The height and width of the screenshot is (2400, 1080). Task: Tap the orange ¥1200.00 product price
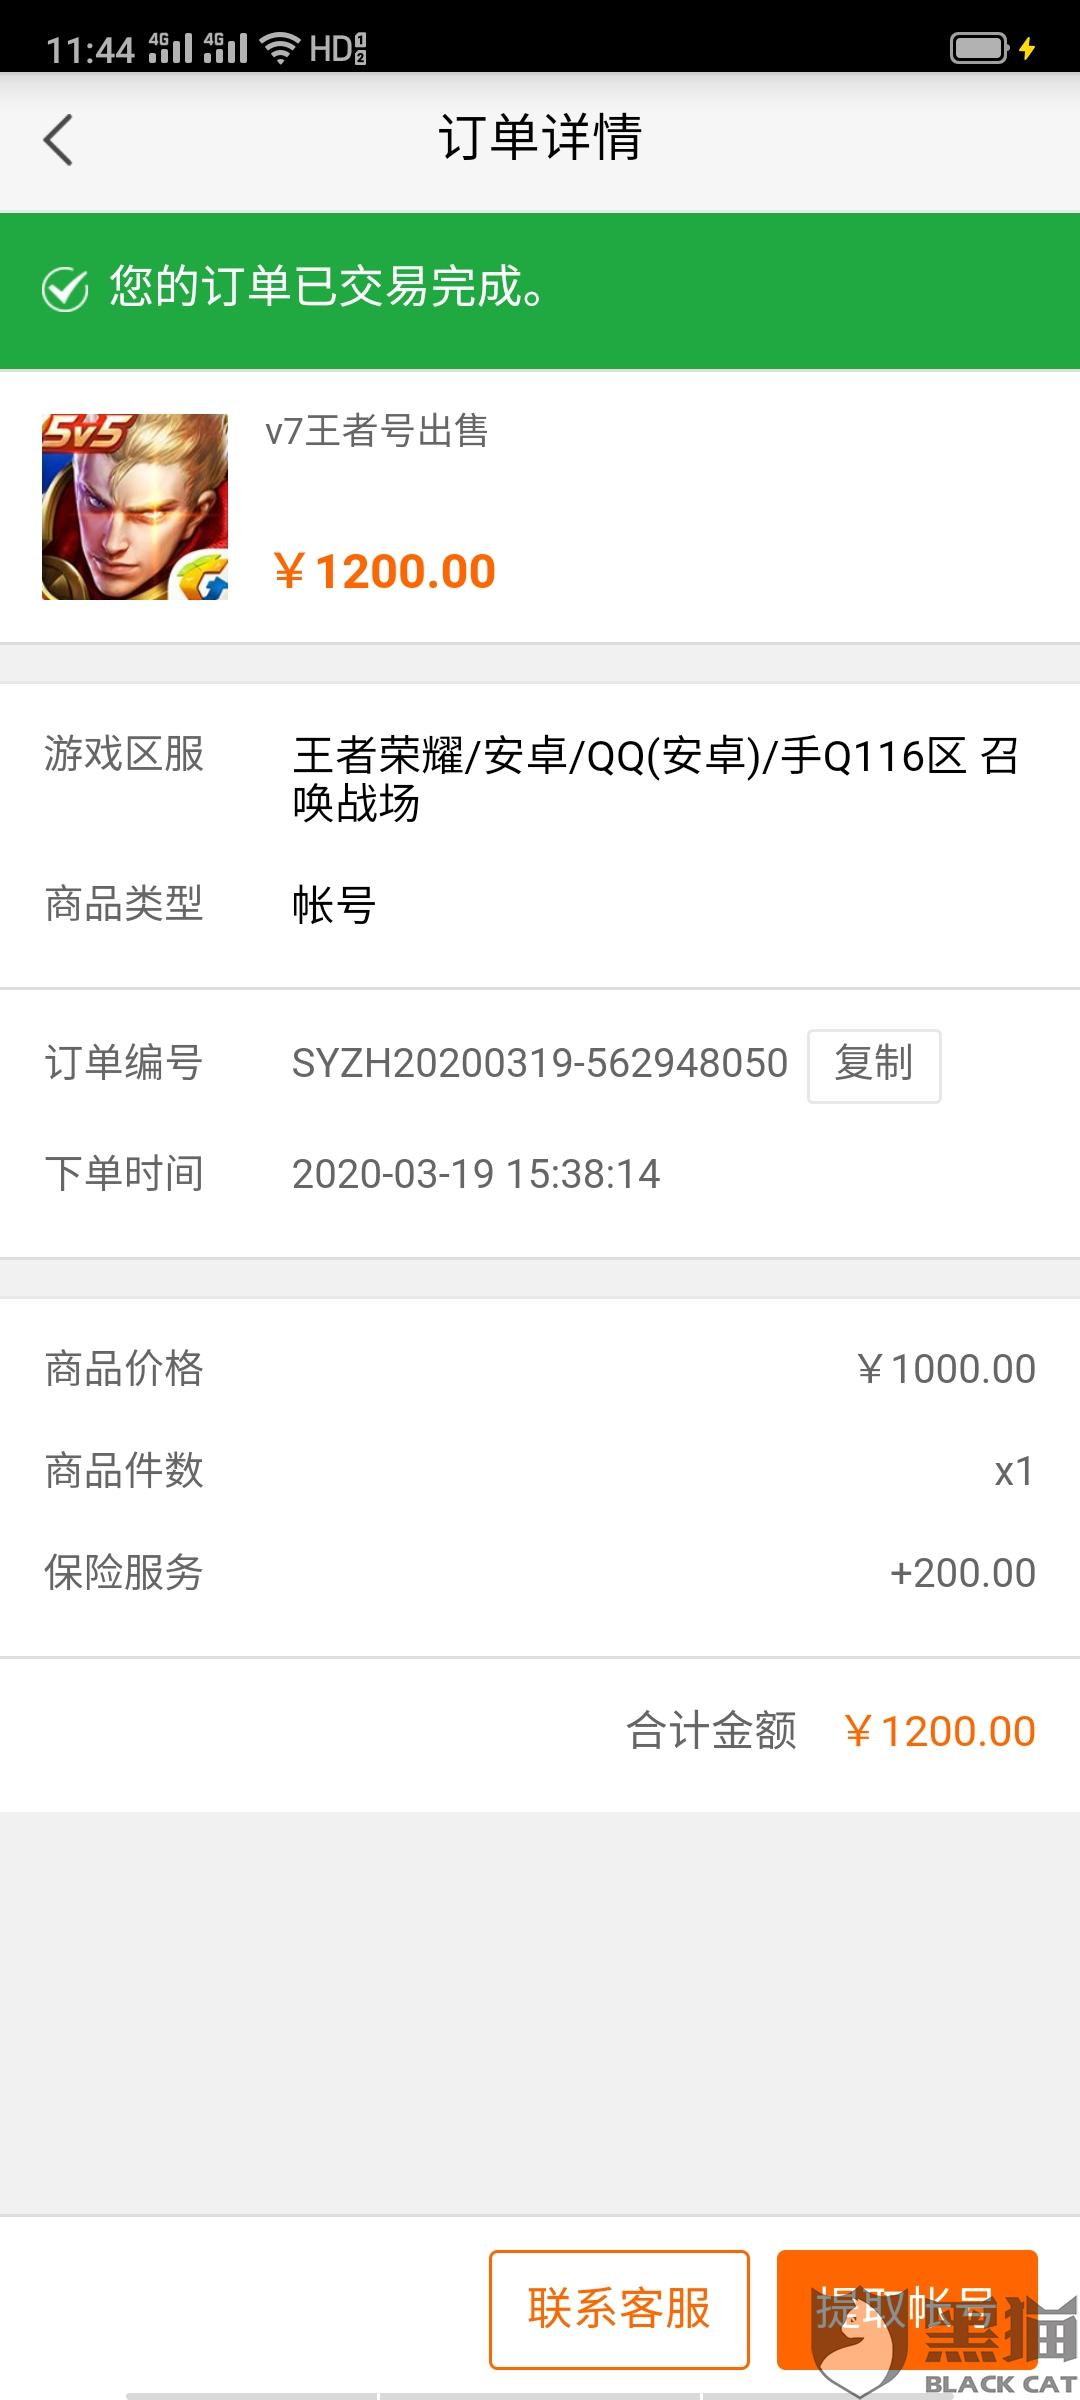385,572
